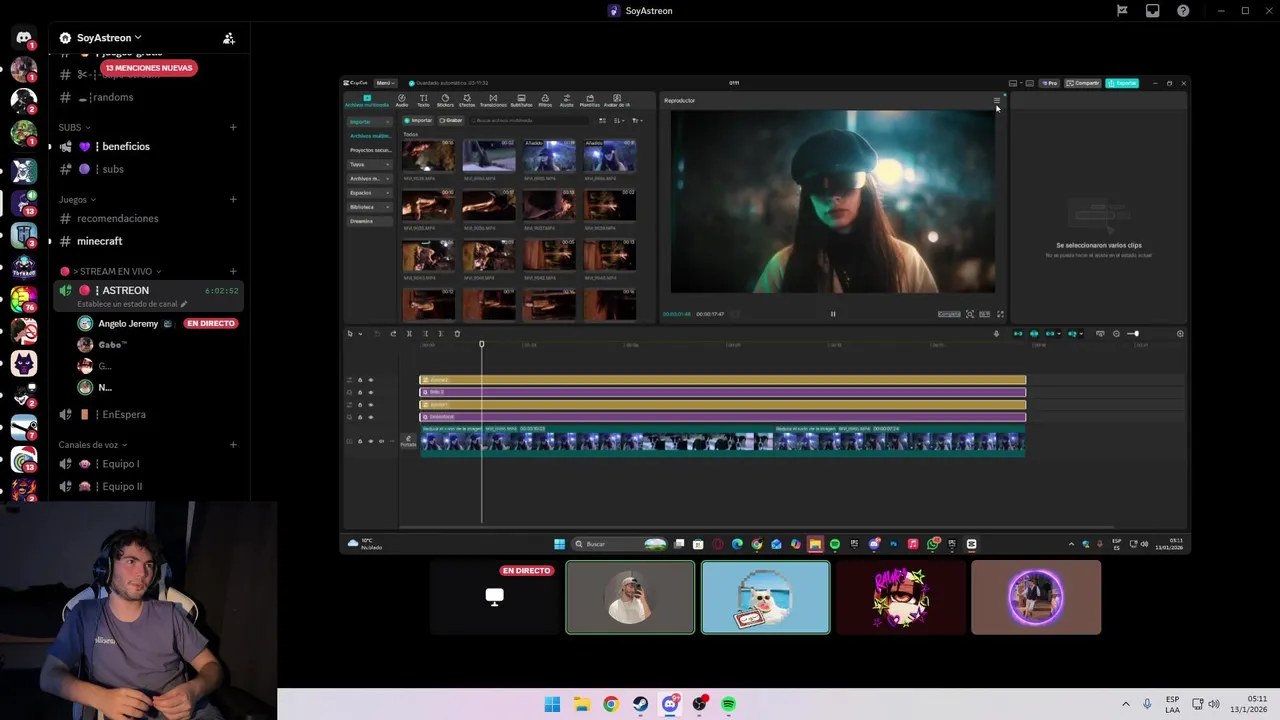
Task: Toggle lock on second yellow track
Action: 360,405
